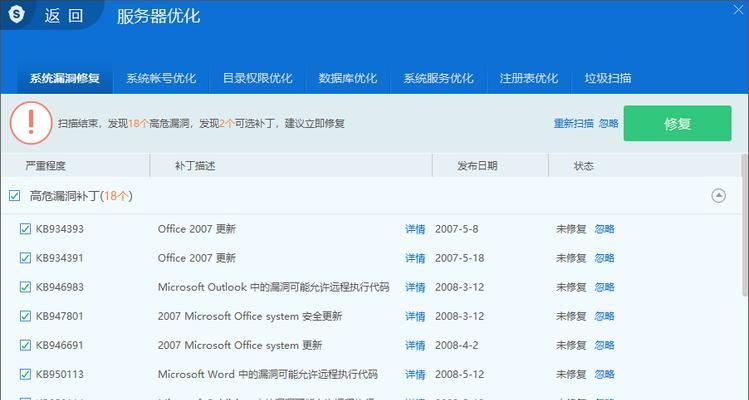The height and width of the screenshot is (400, 749).
Task: Click the vertical scrollbar thumb
Action: point(745,225)
